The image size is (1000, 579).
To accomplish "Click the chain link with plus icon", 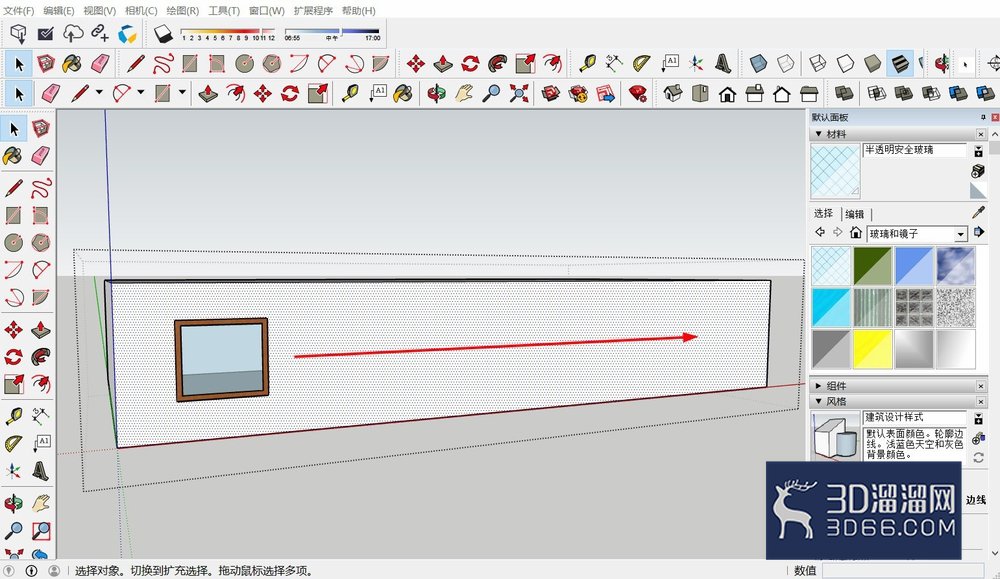I will point(99,33).
